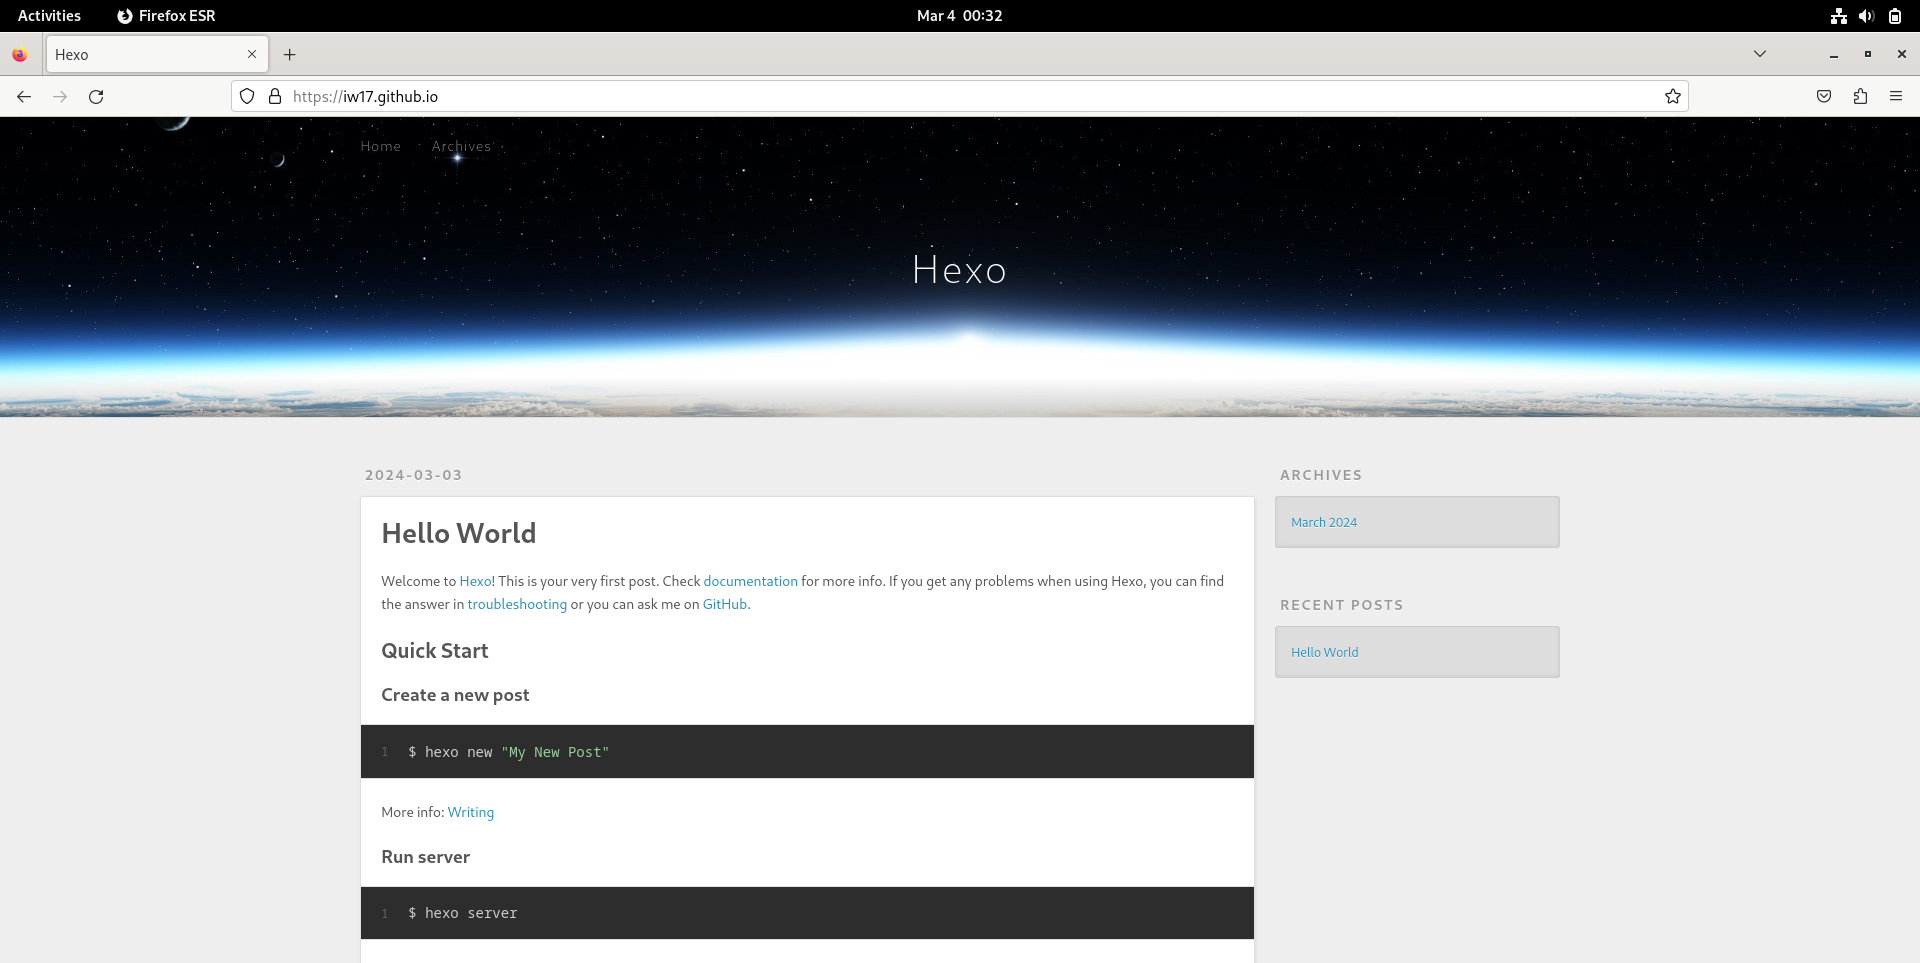Close the Hexo tab
This screenshot has width=1920, height=963.
252,54
